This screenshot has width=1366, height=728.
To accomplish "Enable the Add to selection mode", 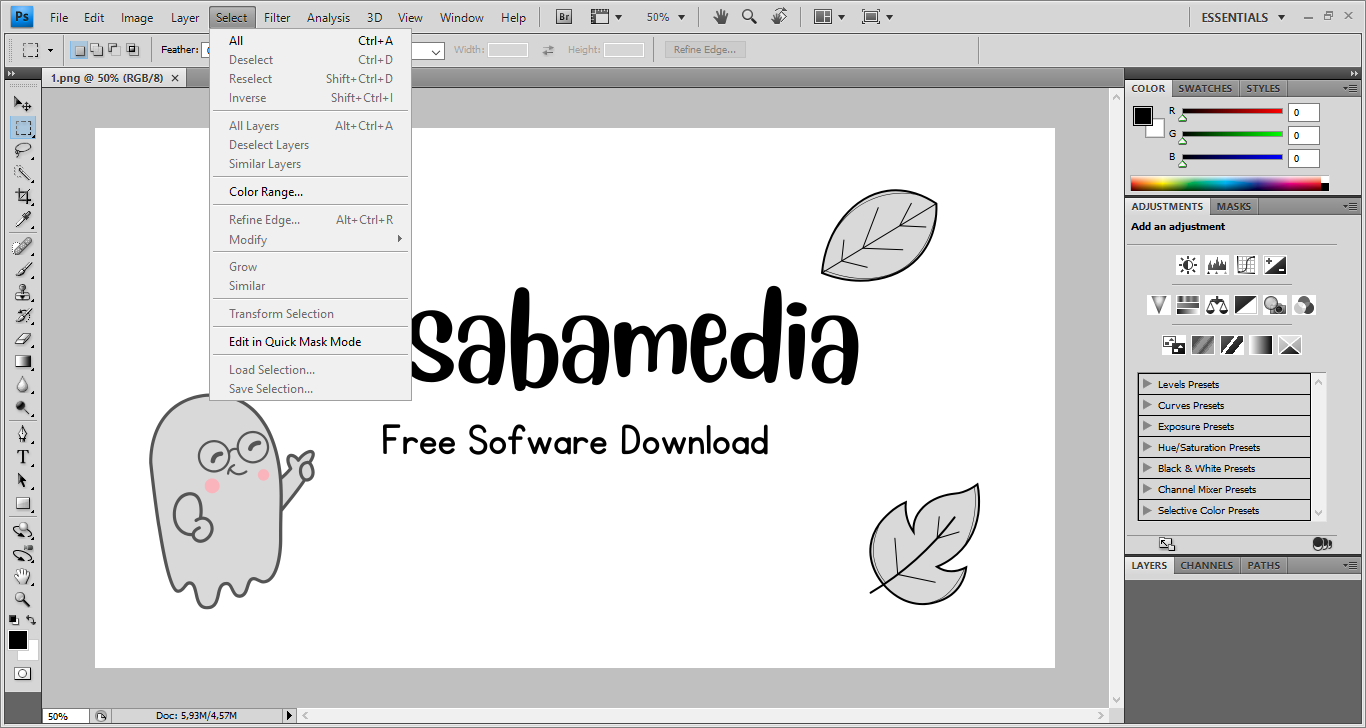I will click(96, 49).
